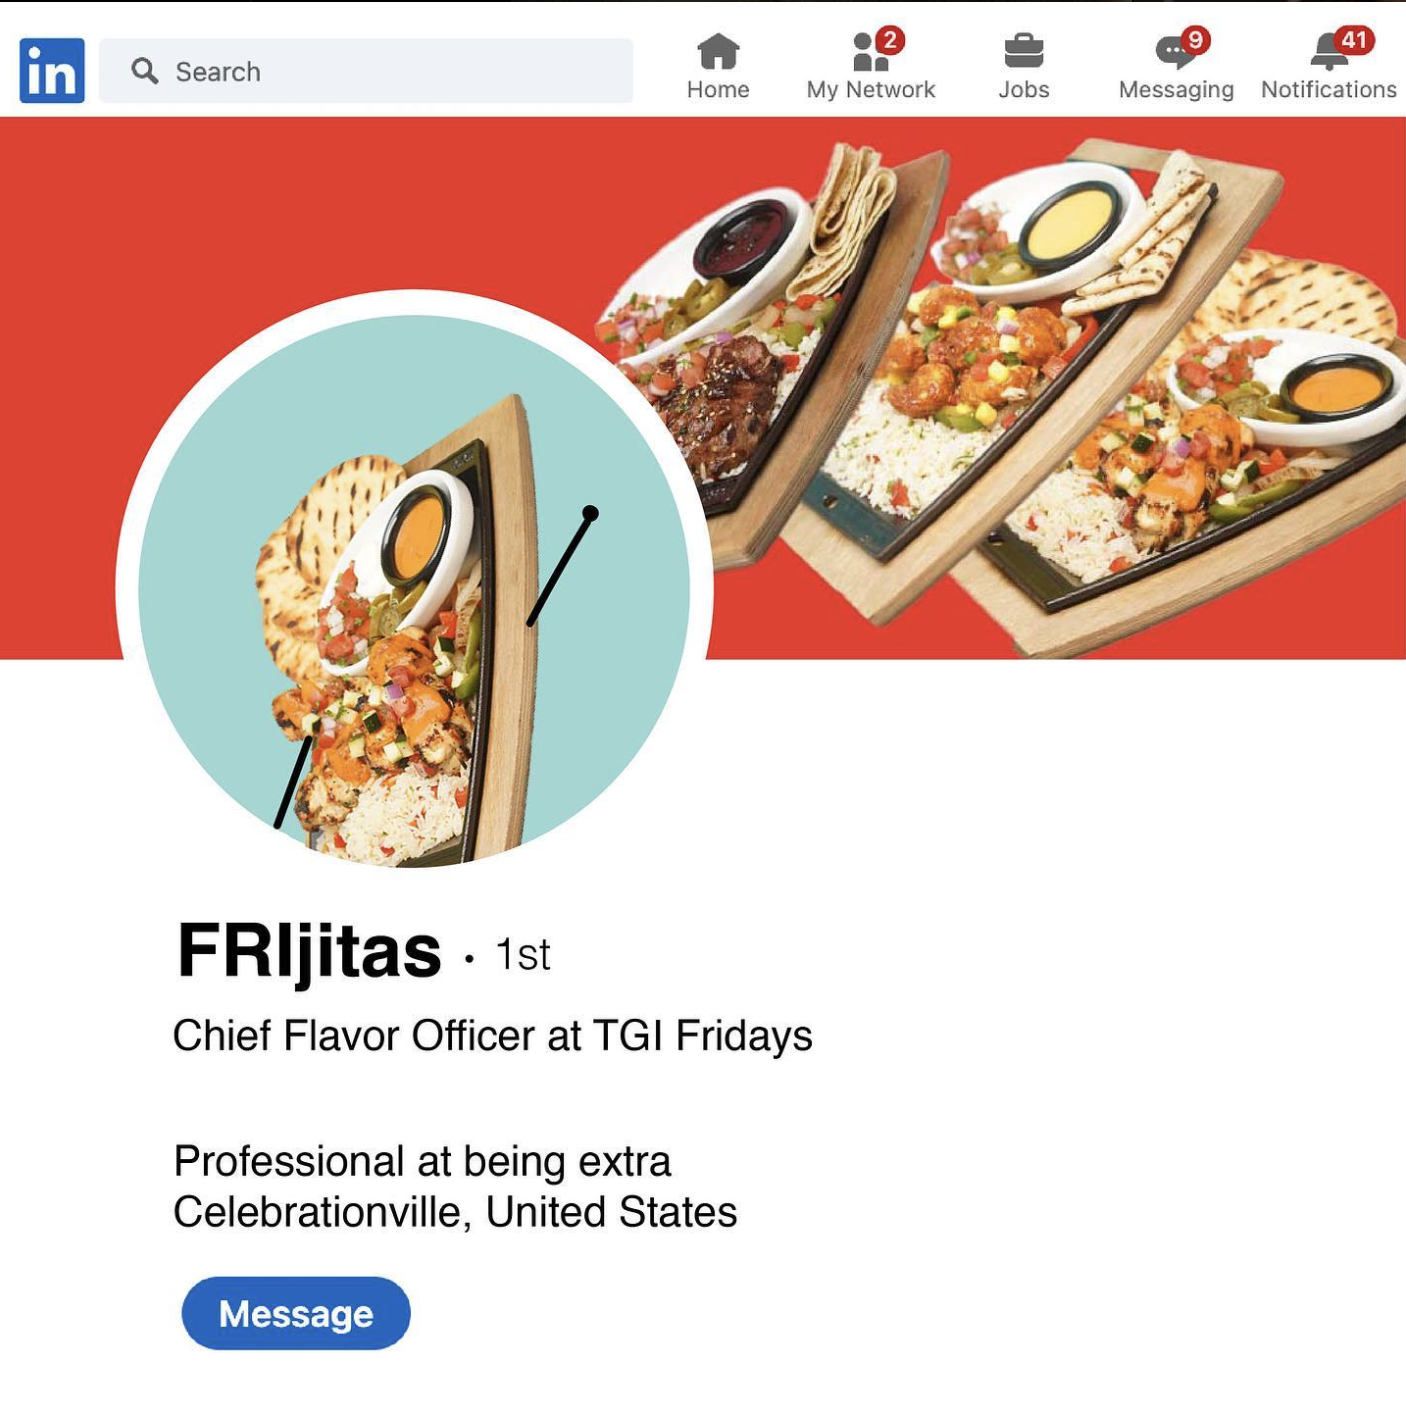Open the Home house icon
The height and width of the screenshot is (1412, 1406).
pos(718,51)
